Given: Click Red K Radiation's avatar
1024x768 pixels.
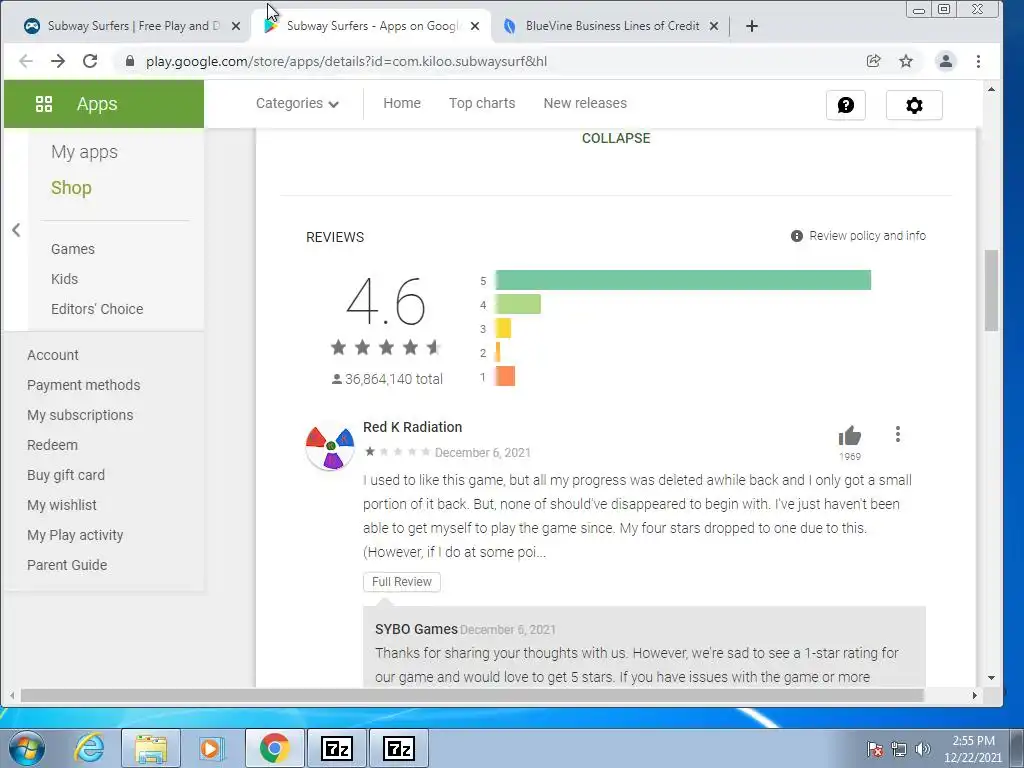Looking at the screenshot, I should pyautogui.click(x=330, y=447).
